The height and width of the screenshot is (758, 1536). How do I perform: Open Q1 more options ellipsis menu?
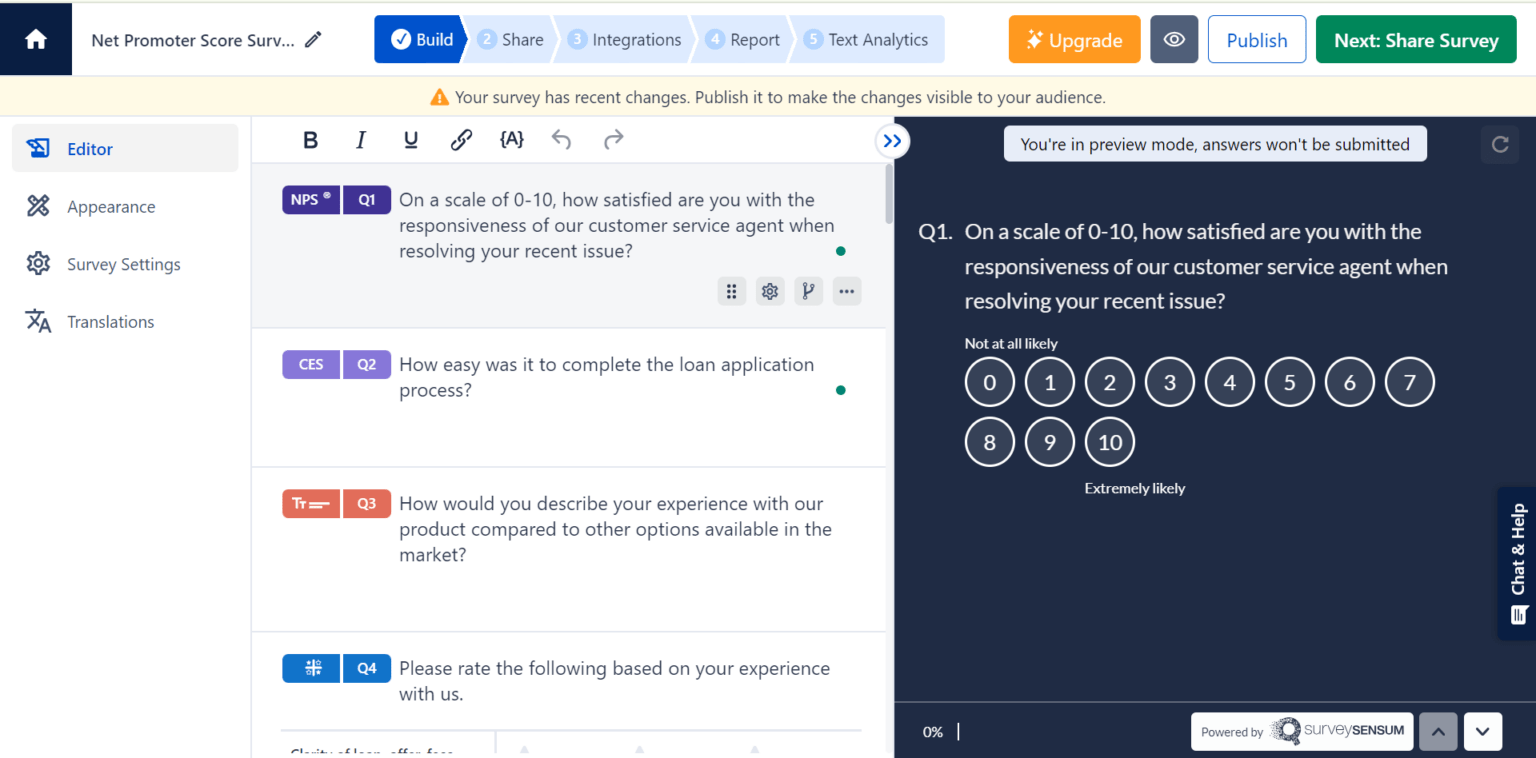[847, 292]
